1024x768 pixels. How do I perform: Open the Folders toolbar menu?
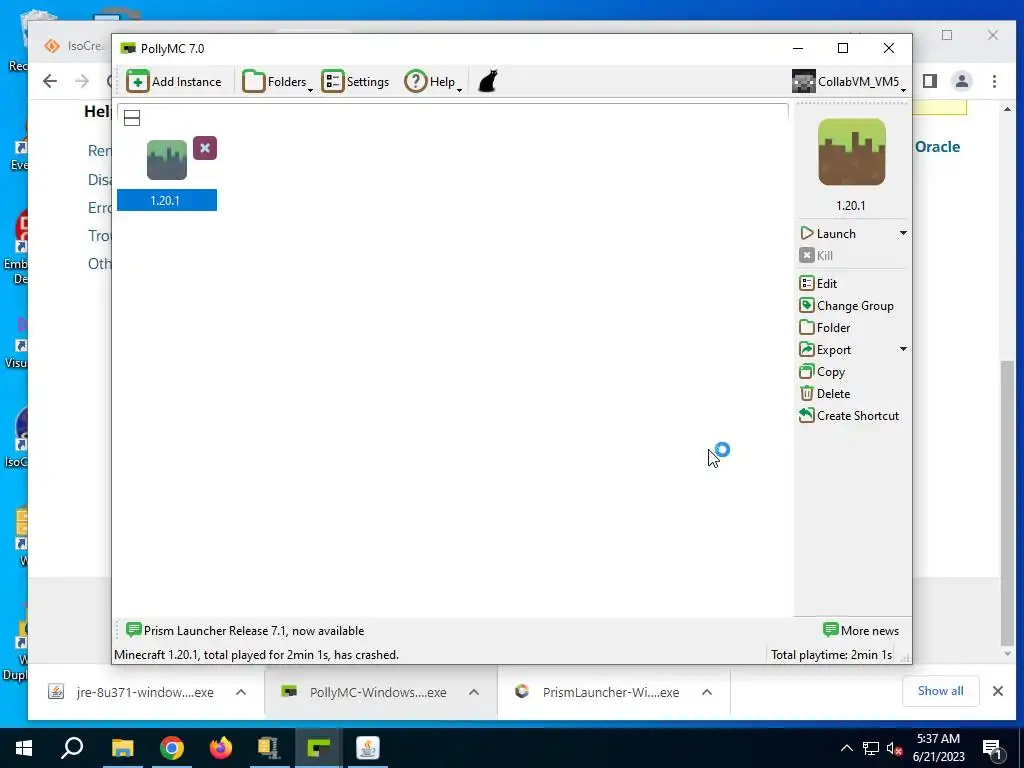(x=278, y=82)
